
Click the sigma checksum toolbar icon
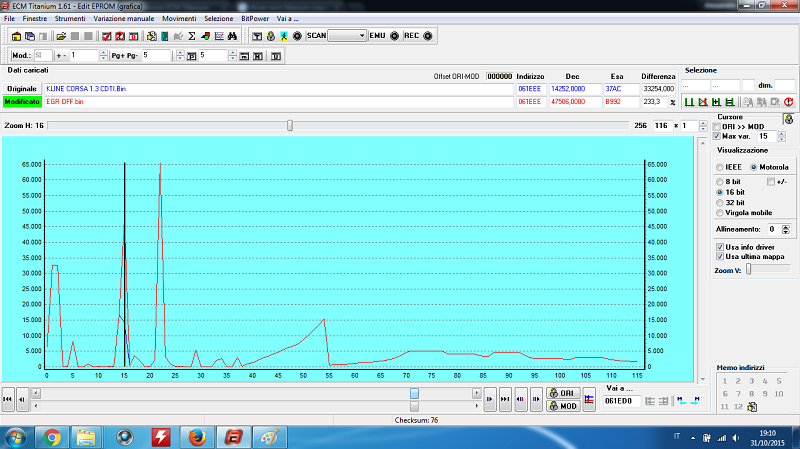191,35
